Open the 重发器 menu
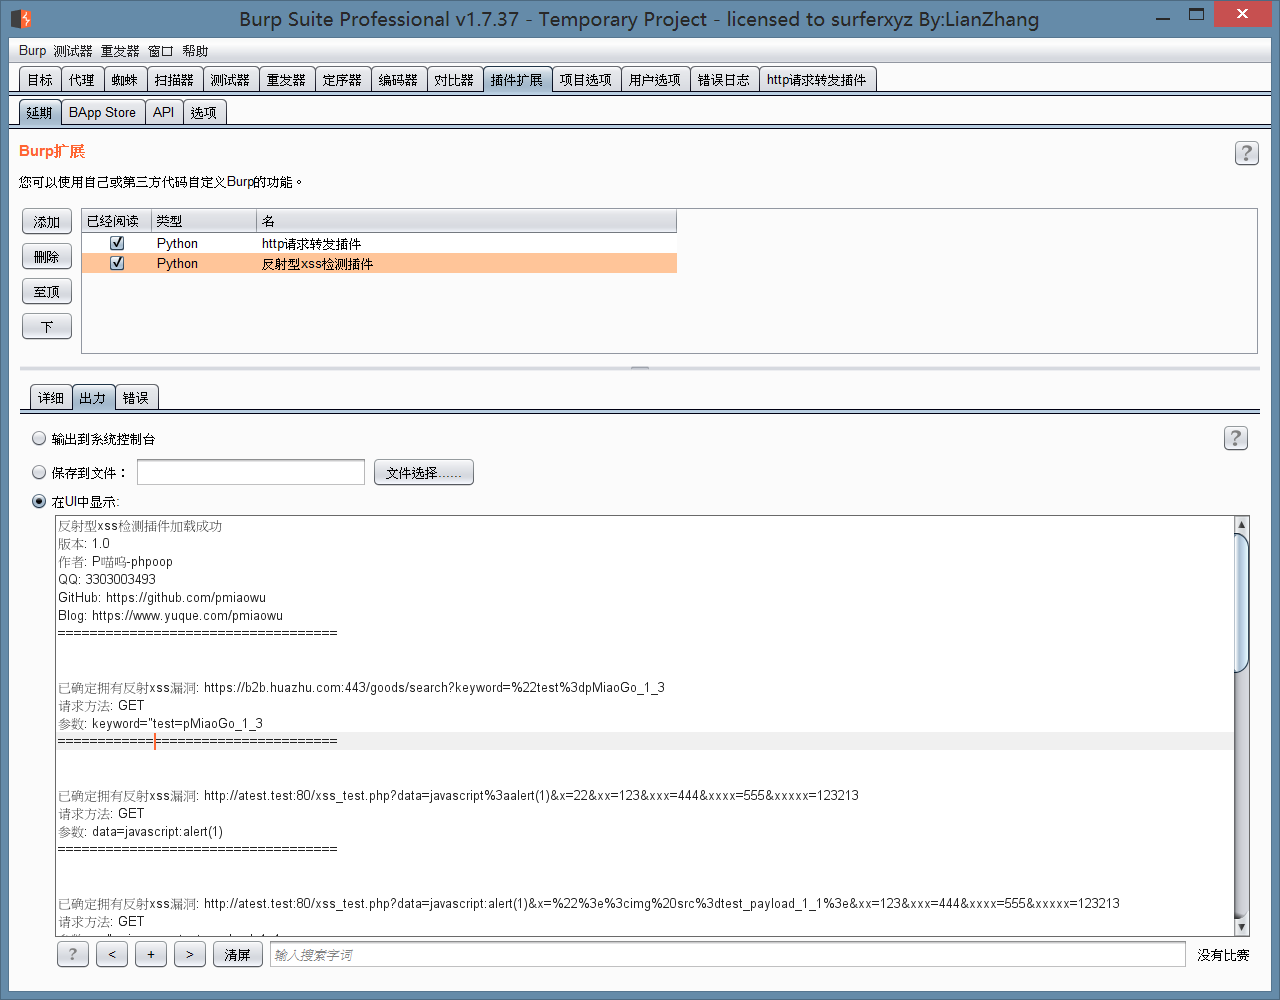 coord(120,51)
